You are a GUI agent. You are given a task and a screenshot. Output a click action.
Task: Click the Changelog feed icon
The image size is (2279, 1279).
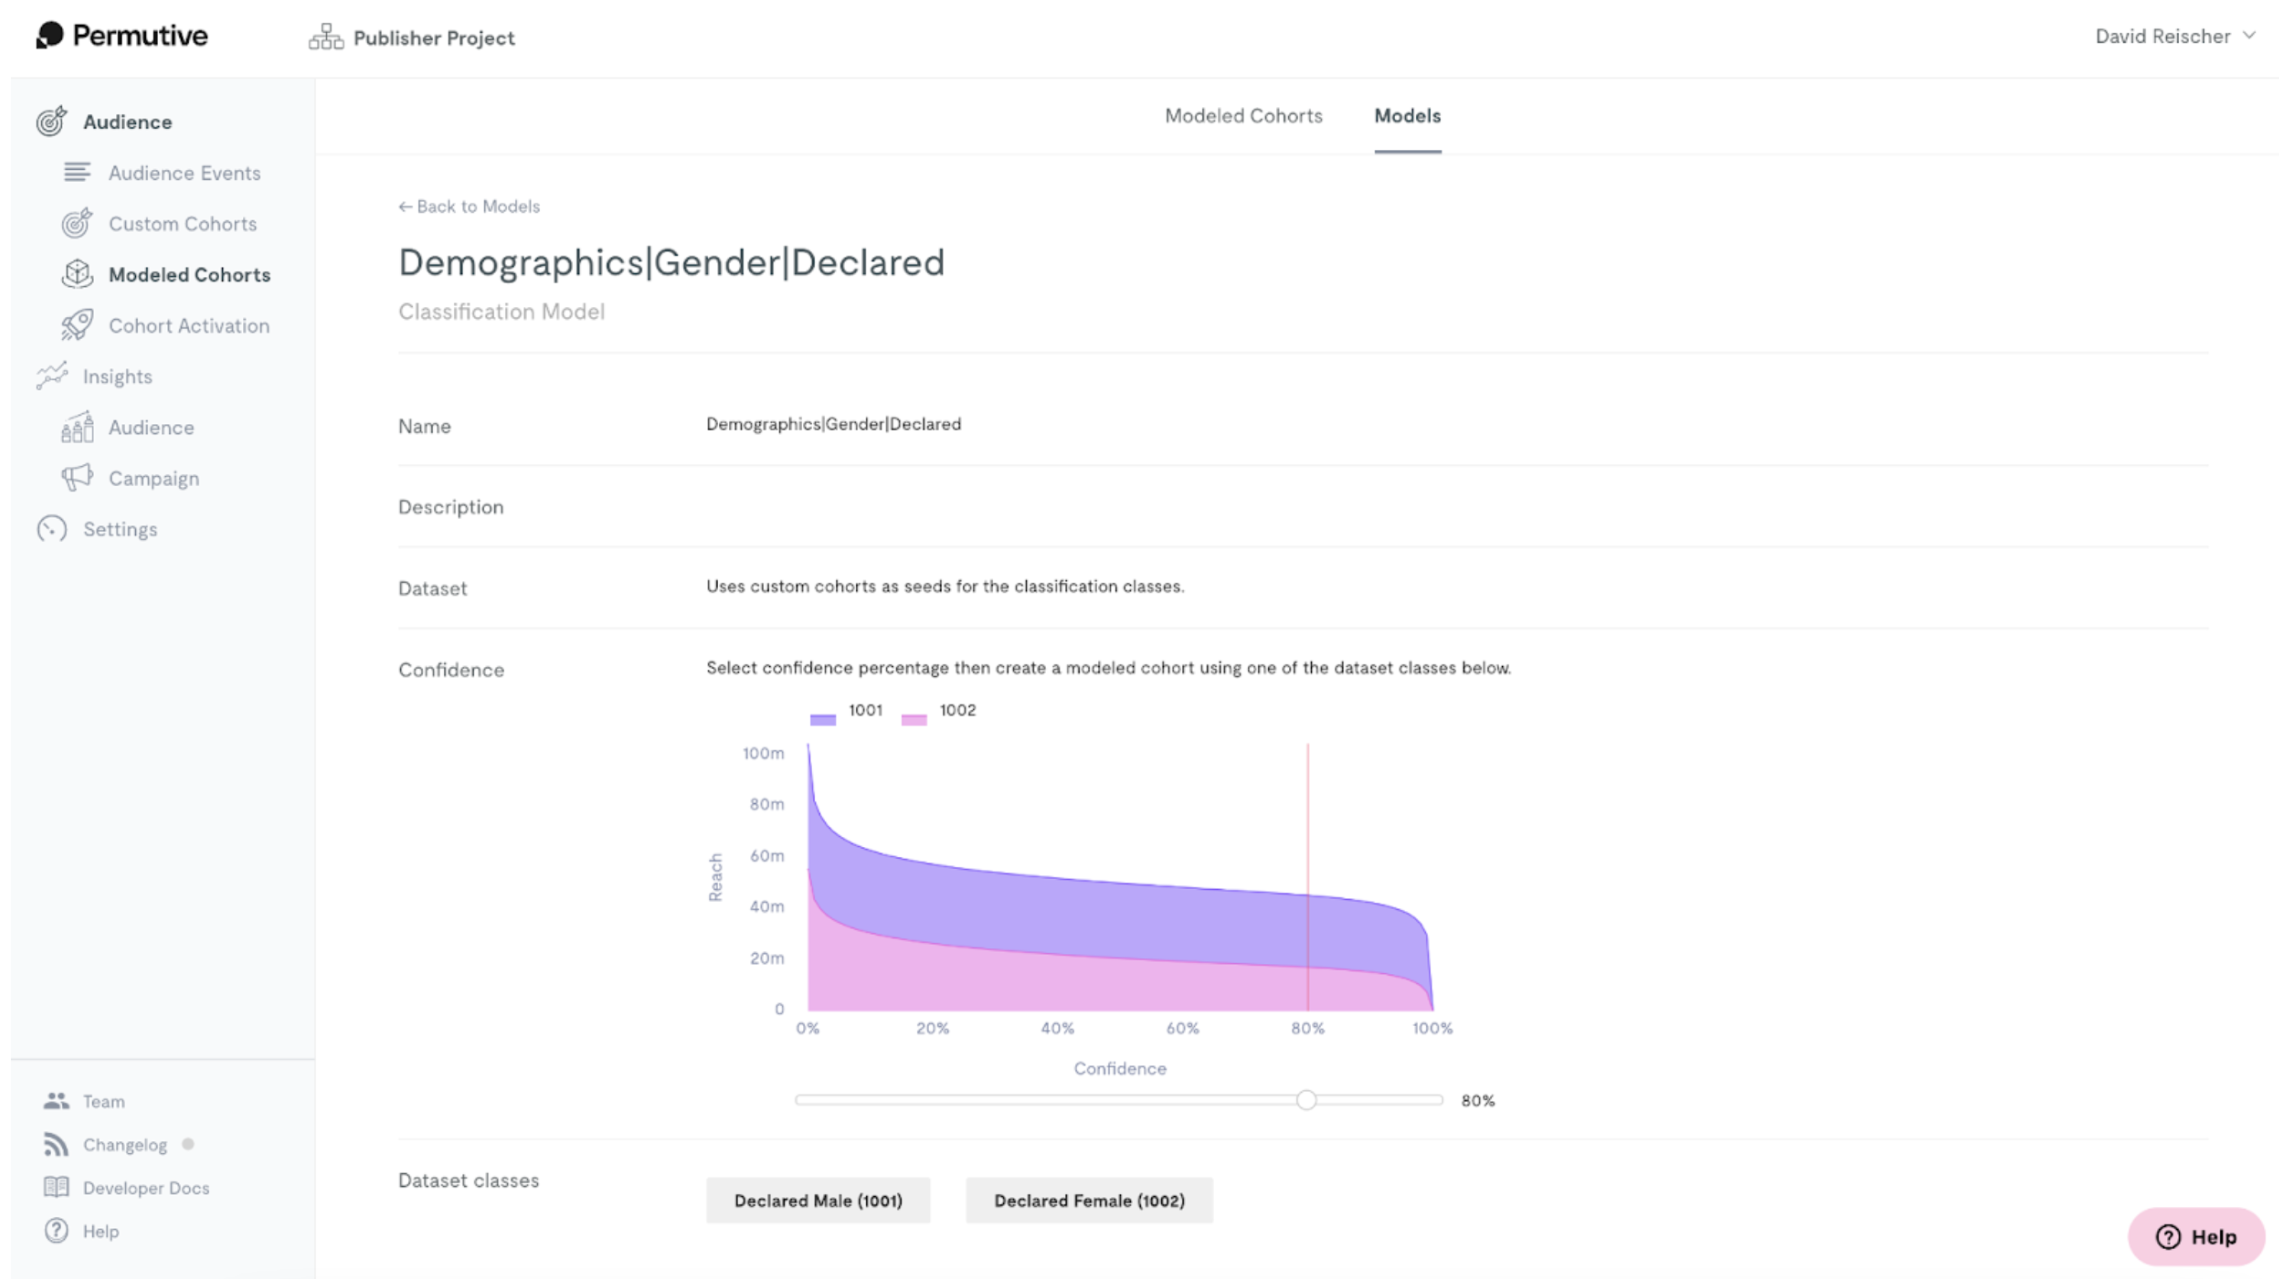[56, 1144]
